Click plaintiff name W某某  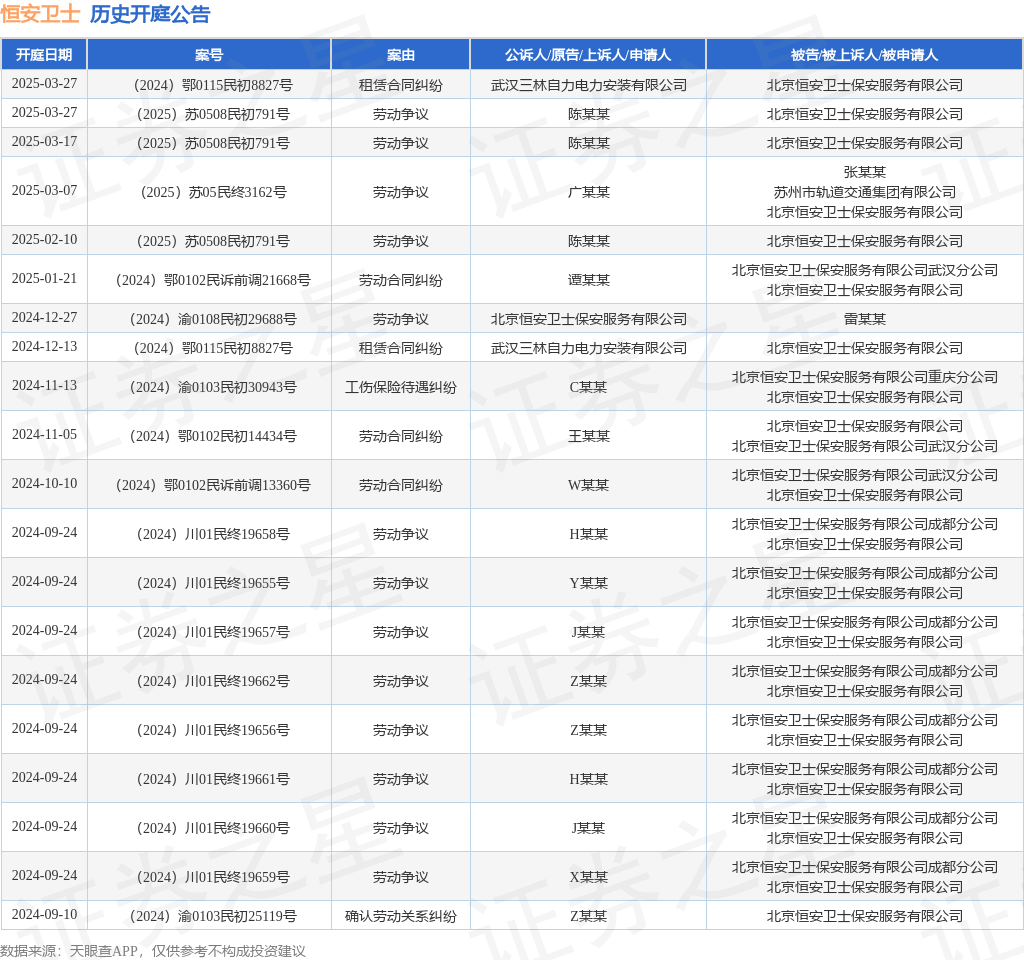588,485
